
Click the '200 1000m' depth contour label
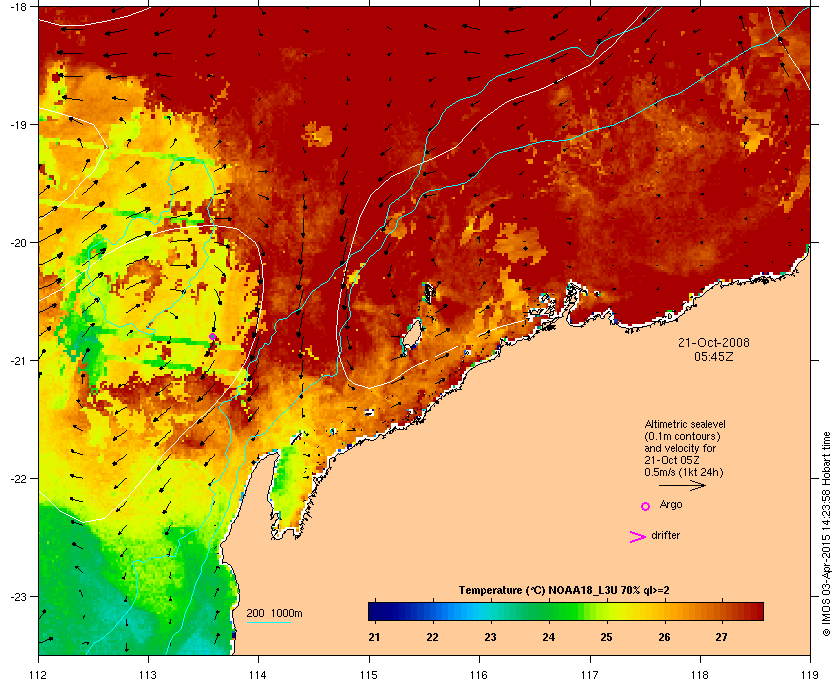pyautogui.click(x=274, y=613)
